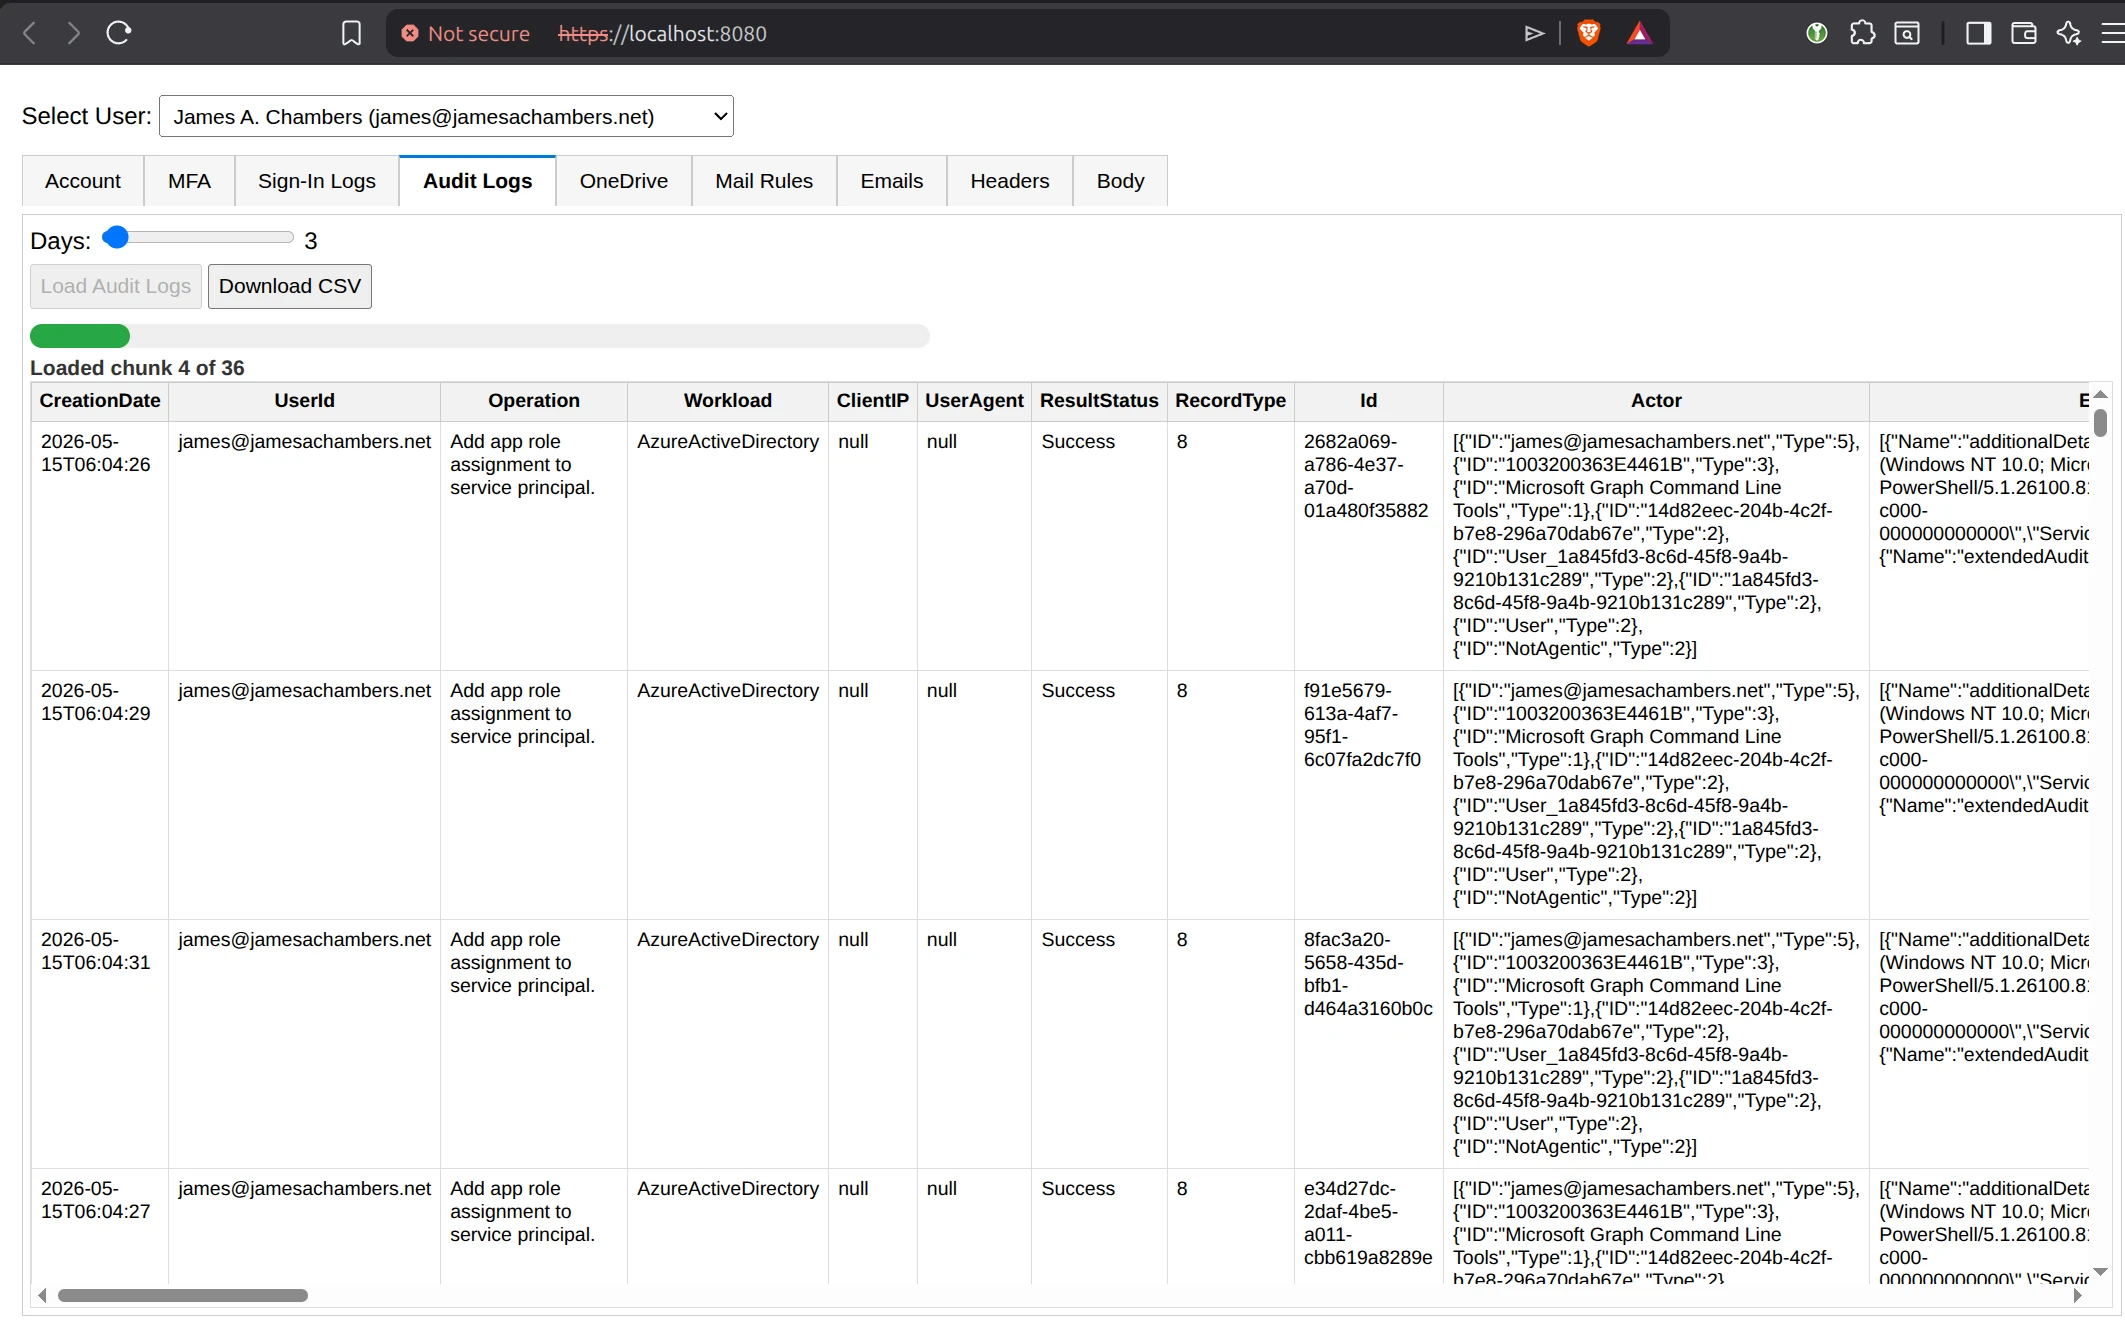Open Leo AI sparkle icon
This screenshot has width=2125, height=1329.
pyautogui.click(x=2068, y=33)
